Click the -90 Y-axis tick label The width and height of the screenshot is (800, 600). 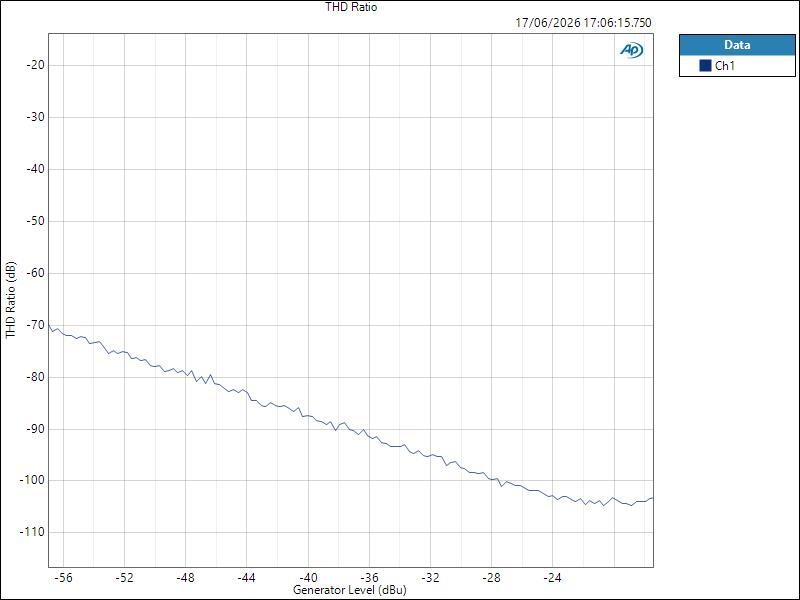click(35, 429)
